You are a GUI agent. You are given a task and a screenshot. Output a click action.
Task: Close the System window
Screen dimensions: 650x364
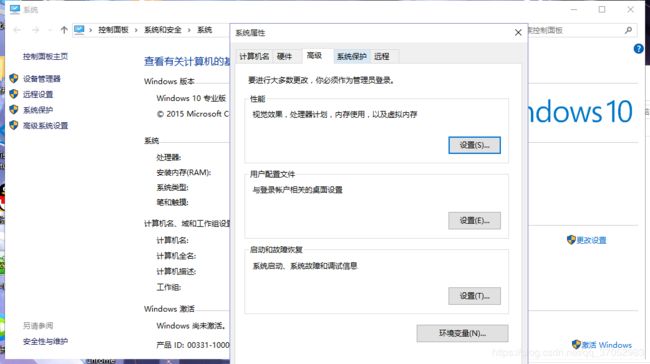(x=631, y=9)
